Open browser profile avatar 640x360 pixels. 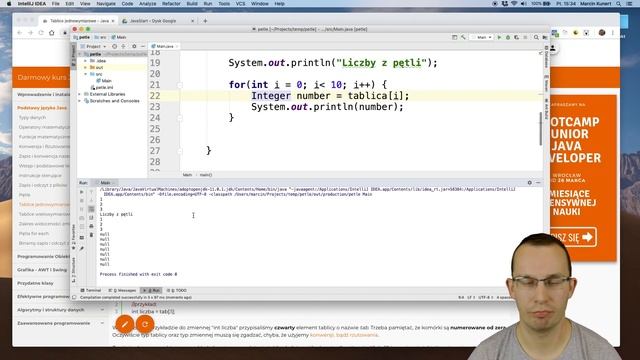tap(602, 33)
